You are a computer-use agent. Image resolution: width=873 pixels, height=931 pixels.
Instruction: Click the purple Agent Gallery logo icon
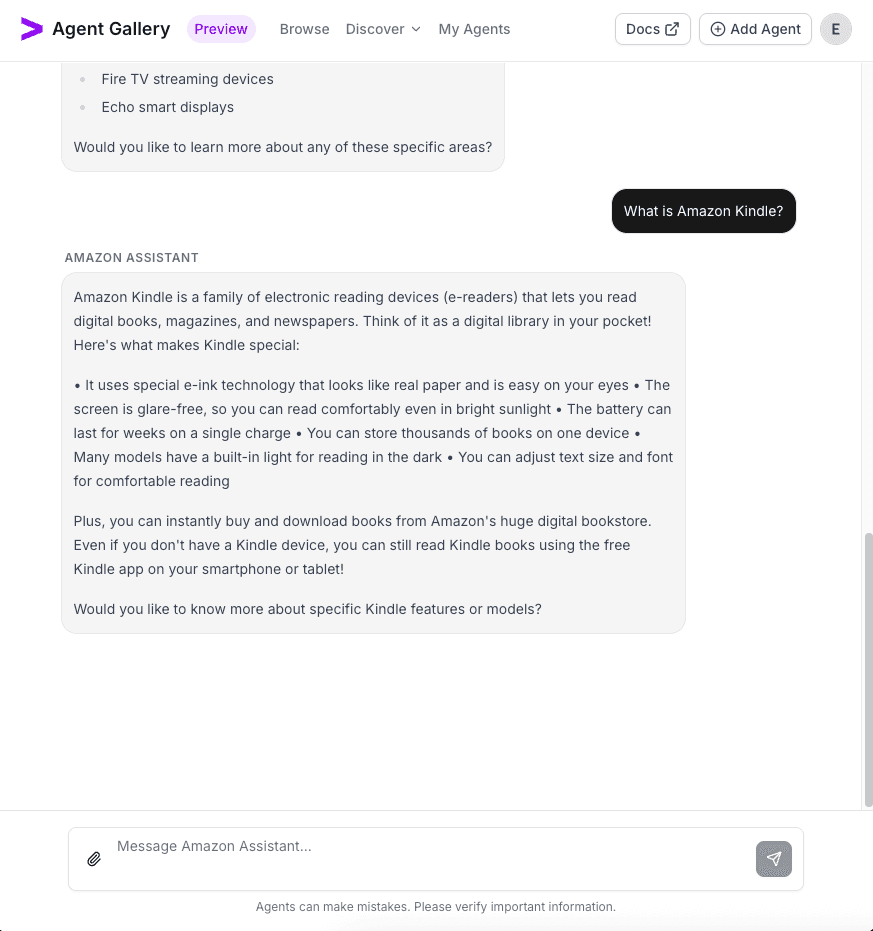click(x=32, y=29)
